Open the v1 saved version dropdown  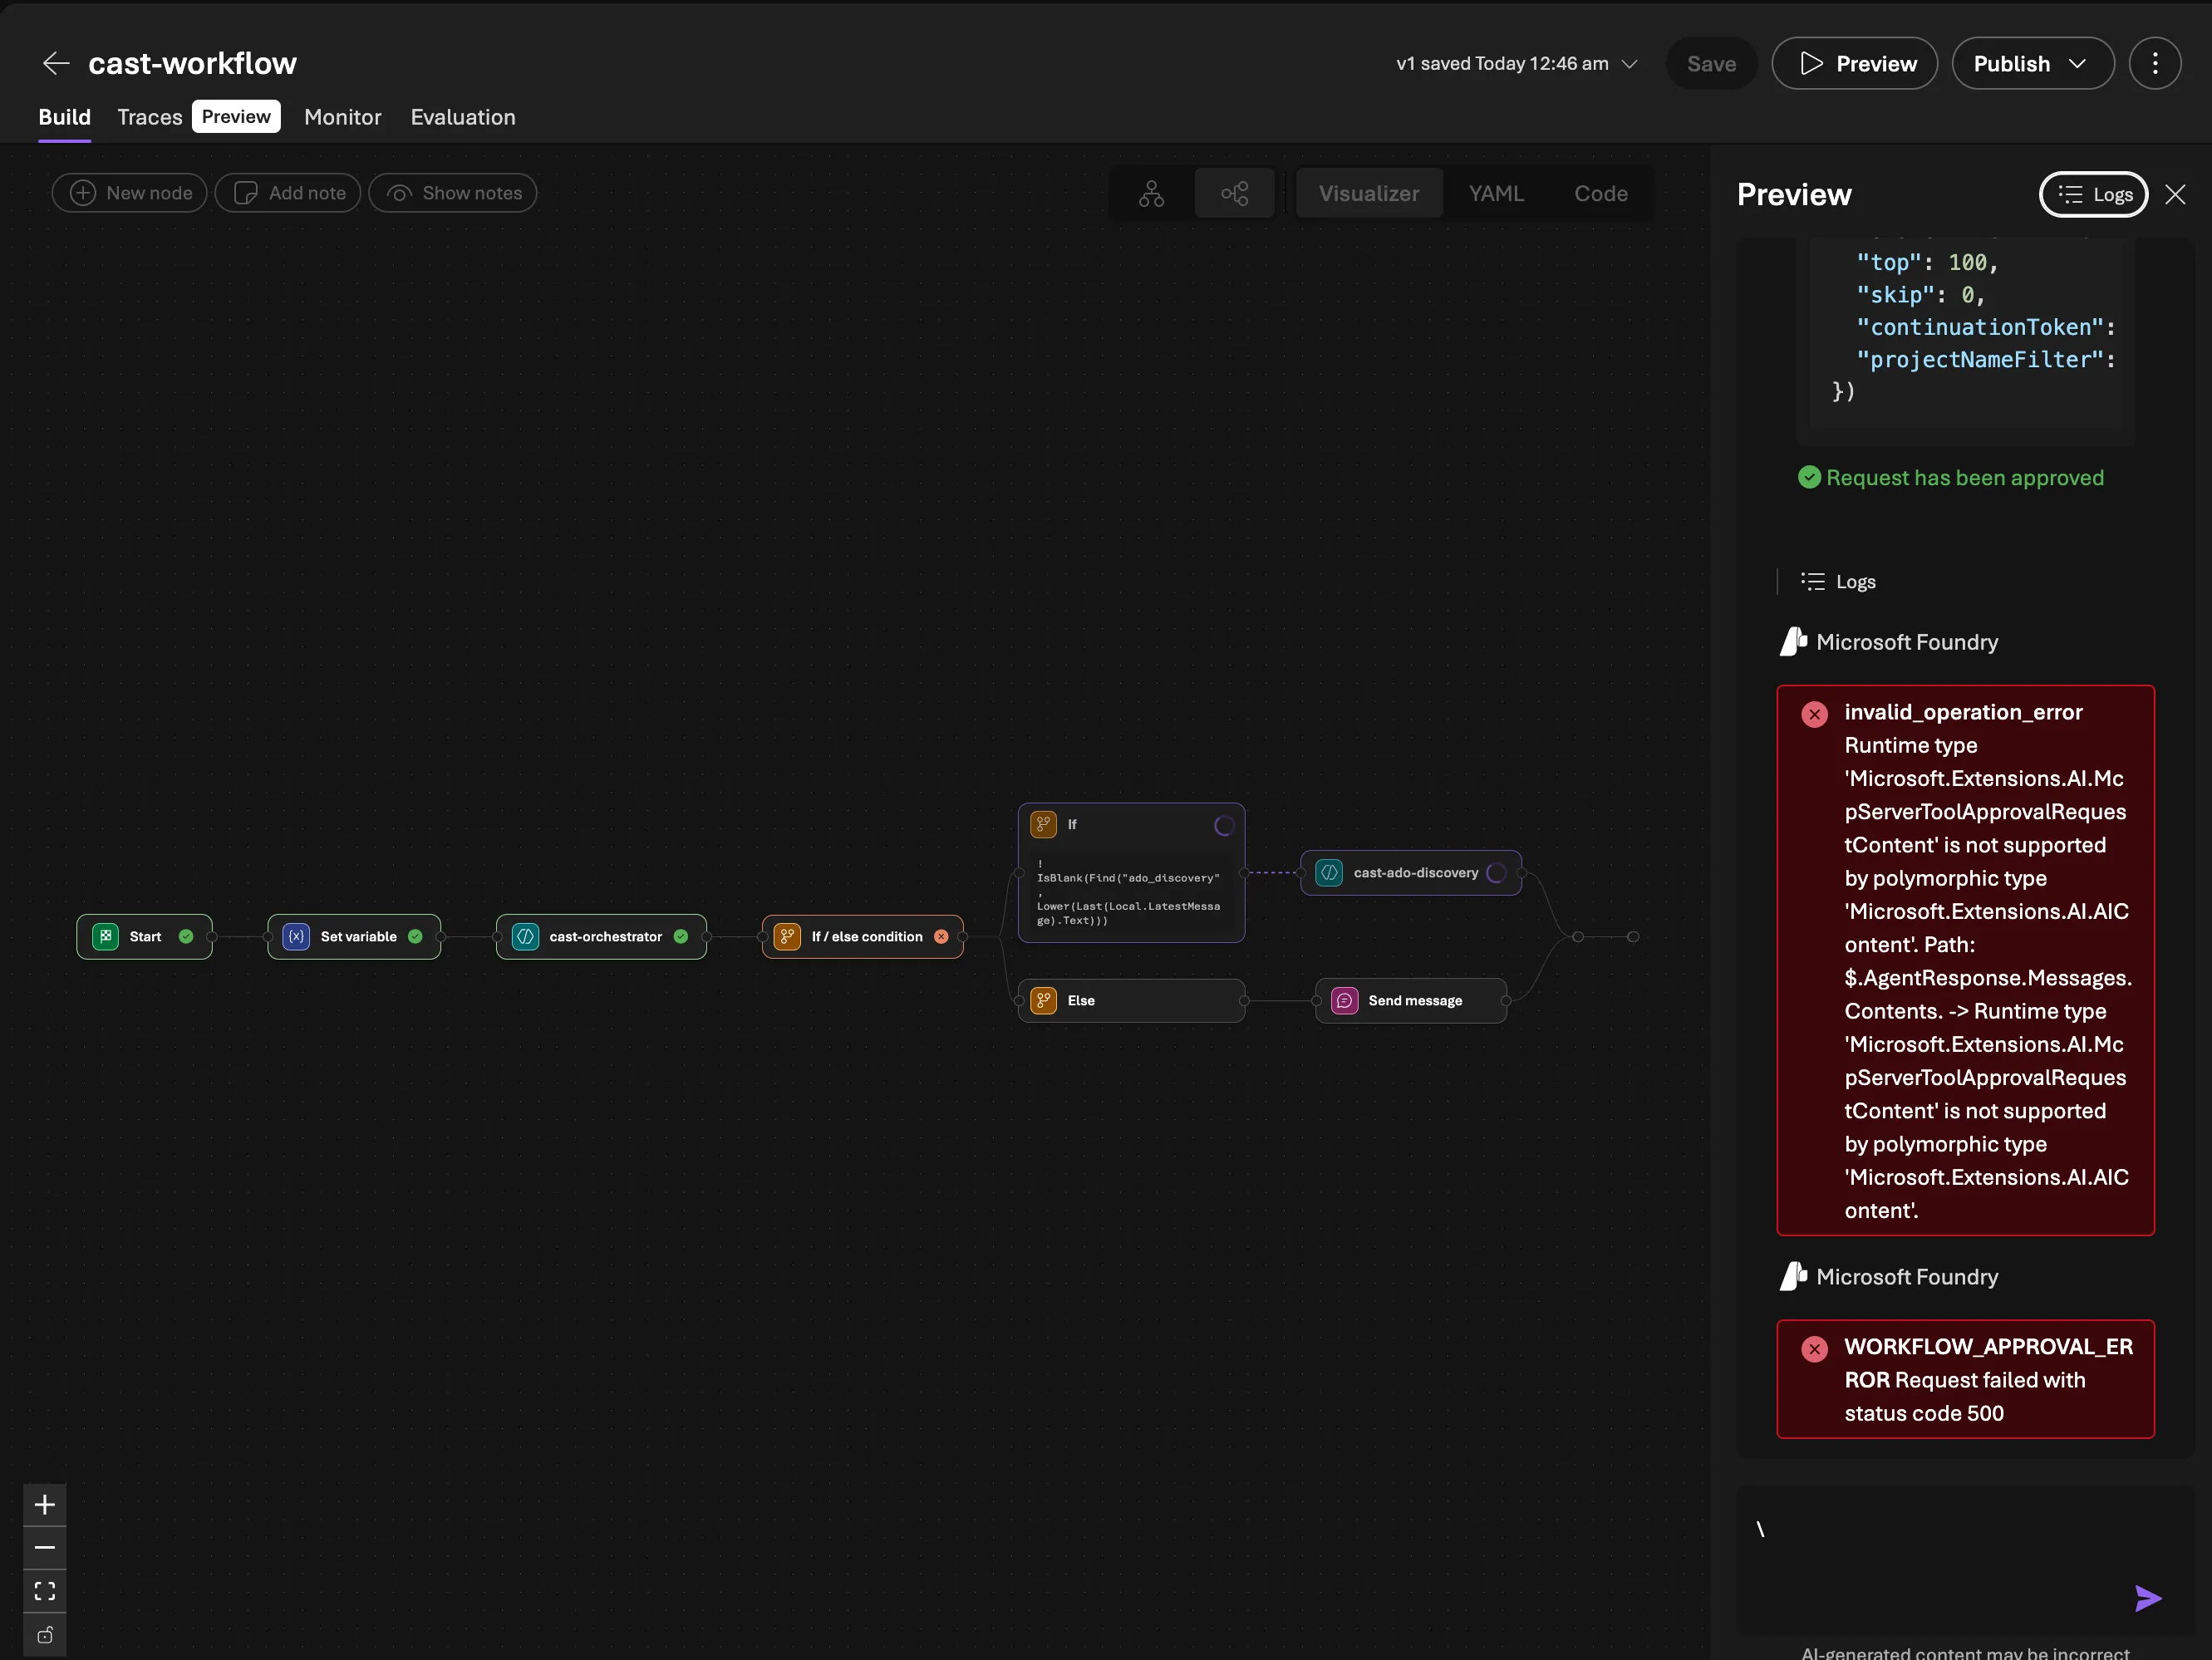click(x=1630, y=63)
